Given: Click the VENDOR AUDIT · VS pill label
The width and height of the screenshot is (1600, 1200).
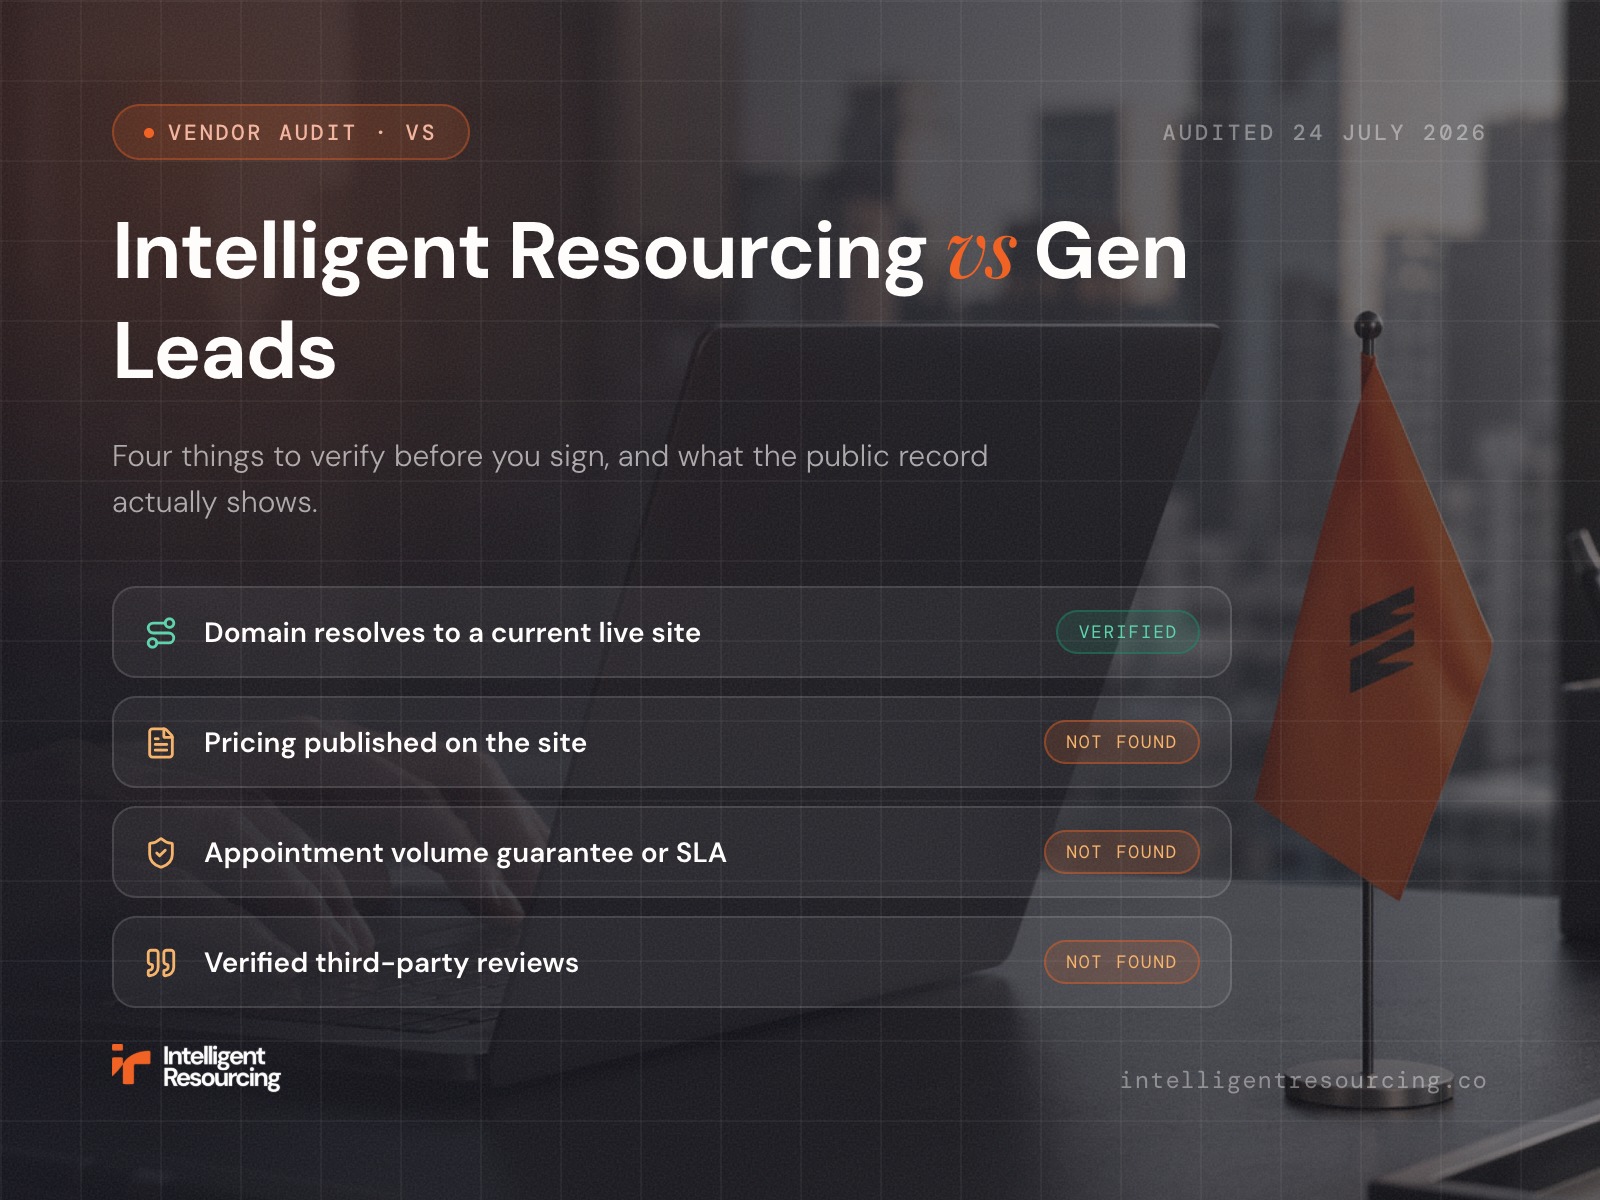Looking at the screenshot, I should click(301, 133).
